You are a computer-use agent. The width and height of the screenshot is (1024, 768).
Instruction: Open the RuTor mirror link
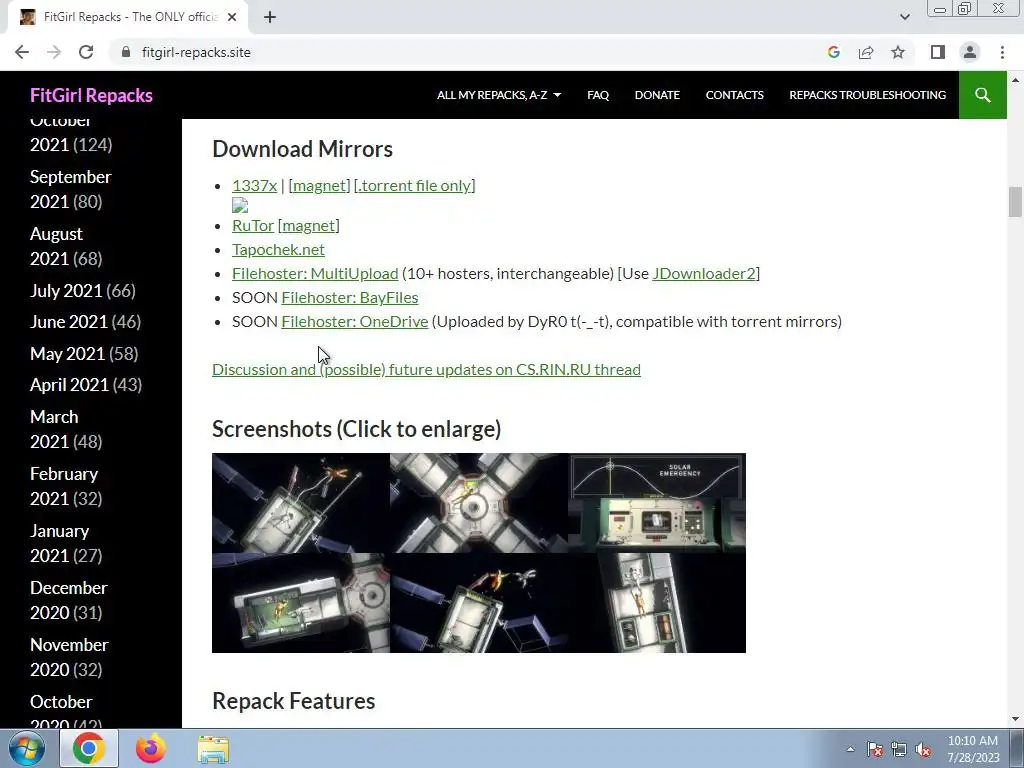[253, 225]
